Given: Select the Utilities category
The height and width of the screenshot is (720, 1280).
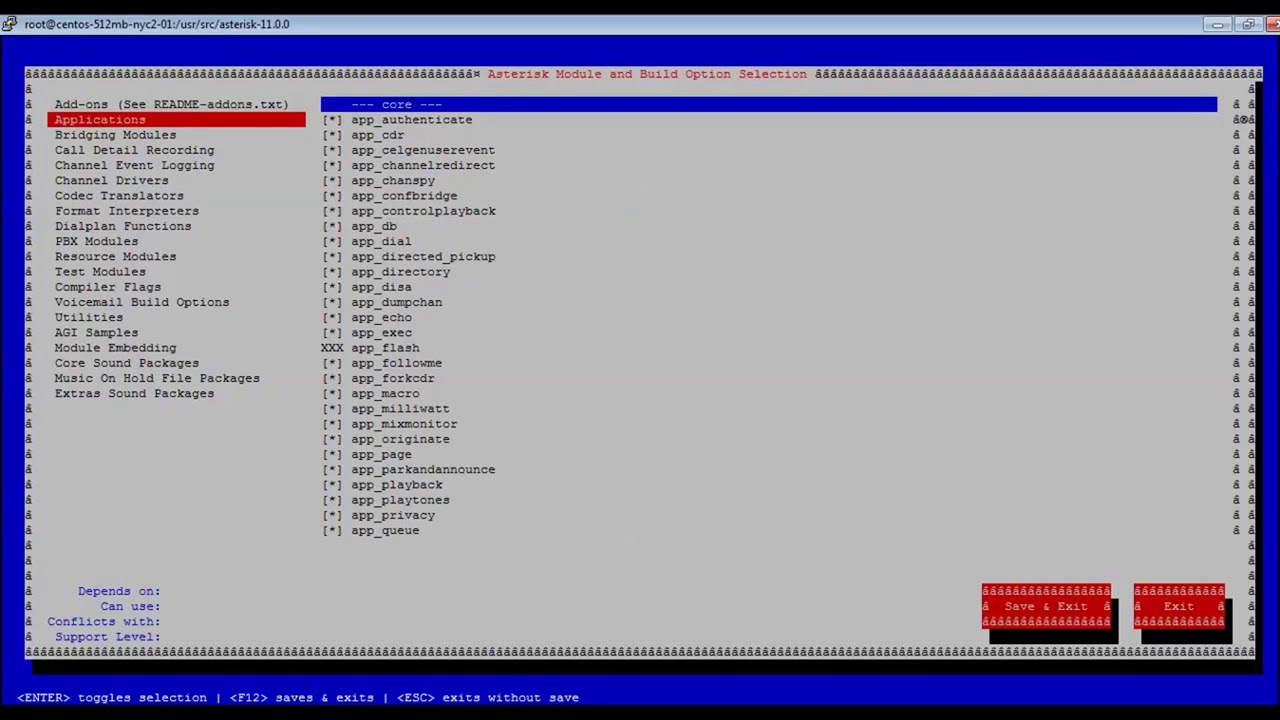Looking at the screenshot, I should 89,317.
